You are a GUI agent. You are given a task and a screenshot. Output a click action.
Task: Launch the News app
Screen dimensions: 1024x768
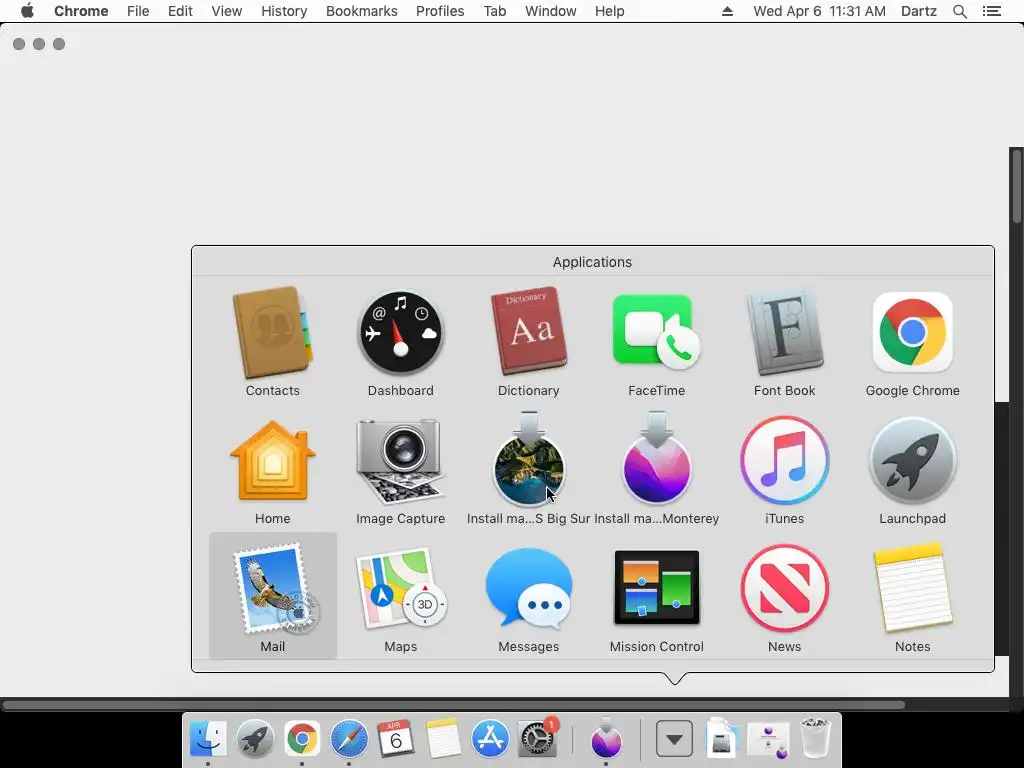(x=784, y=588)
